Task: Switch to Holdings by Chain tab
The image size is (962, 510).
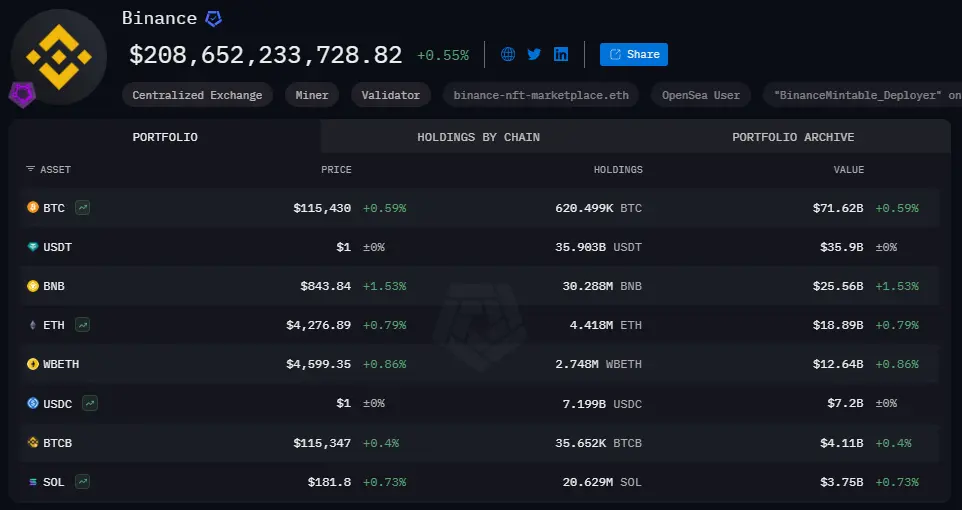Action: [x=478, y=137]
